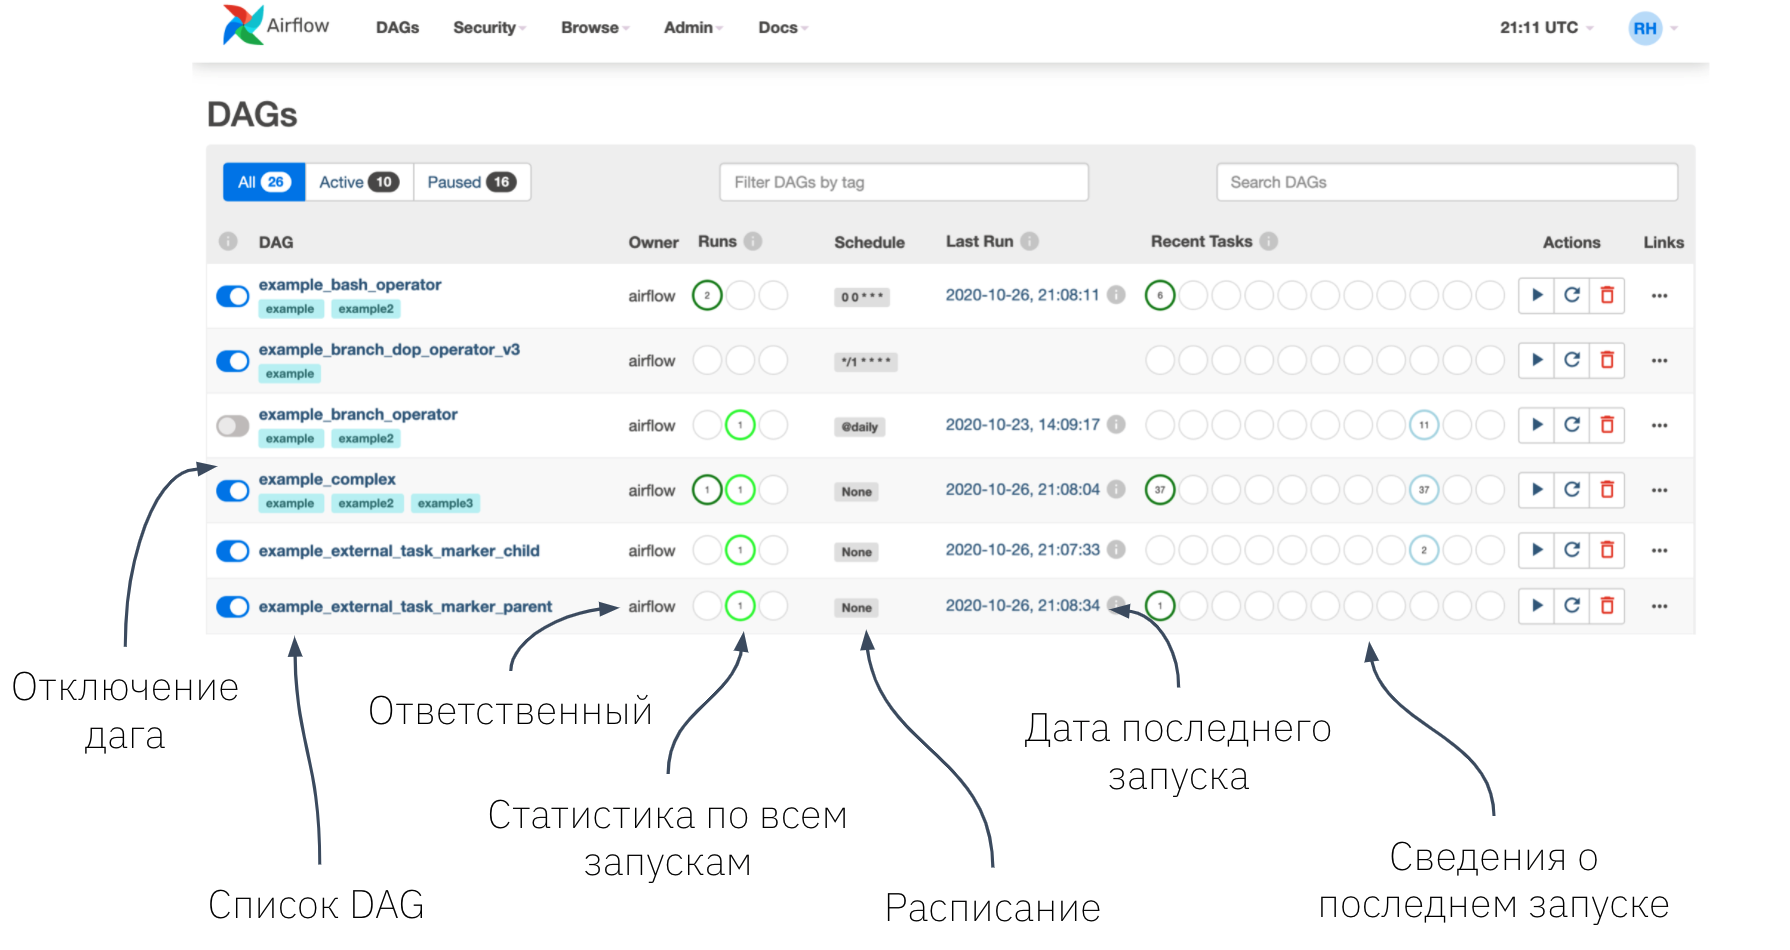
Task: Select the Active 10 filter tab
Action: [x=359, y=182]
